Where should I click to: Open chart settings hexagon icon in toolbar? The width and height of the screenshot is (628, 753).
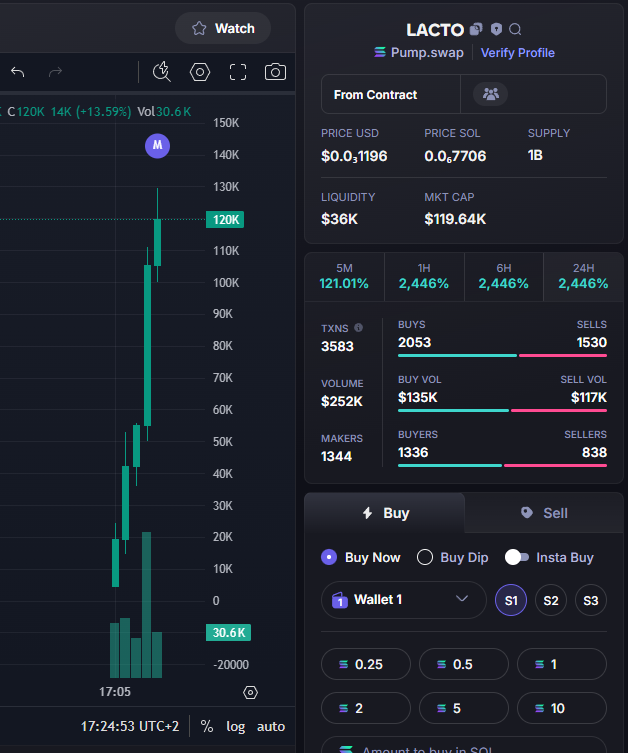tap(200, 72)
